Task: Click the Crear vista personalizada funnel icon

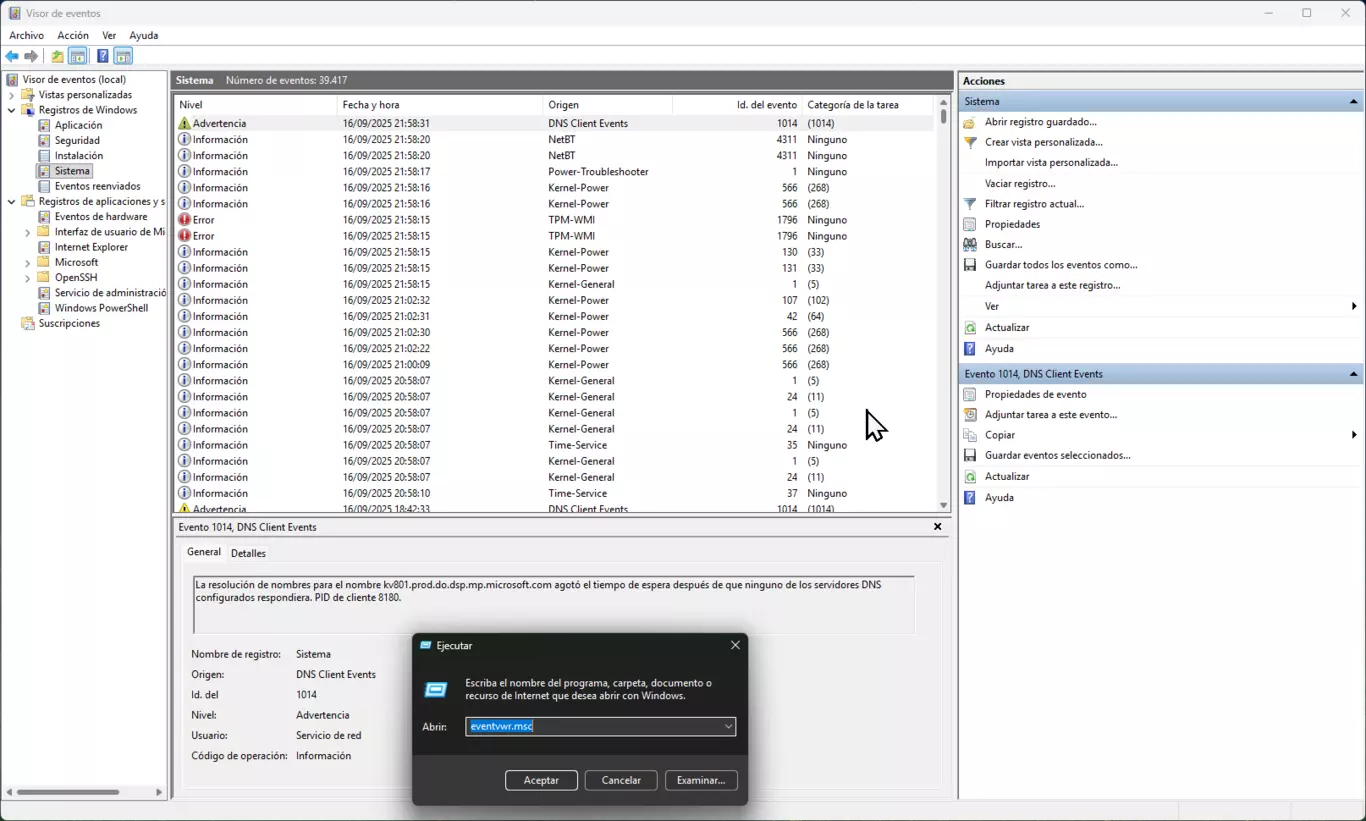Action: coord(969,142)
